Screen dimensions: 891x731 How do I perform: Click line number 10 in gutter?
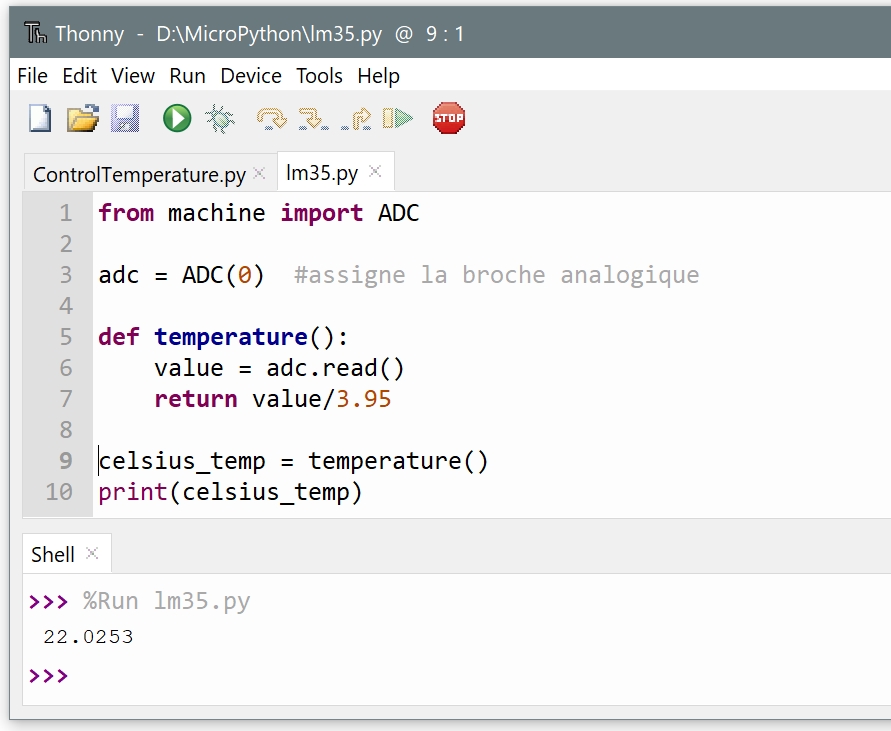point(59,492)
